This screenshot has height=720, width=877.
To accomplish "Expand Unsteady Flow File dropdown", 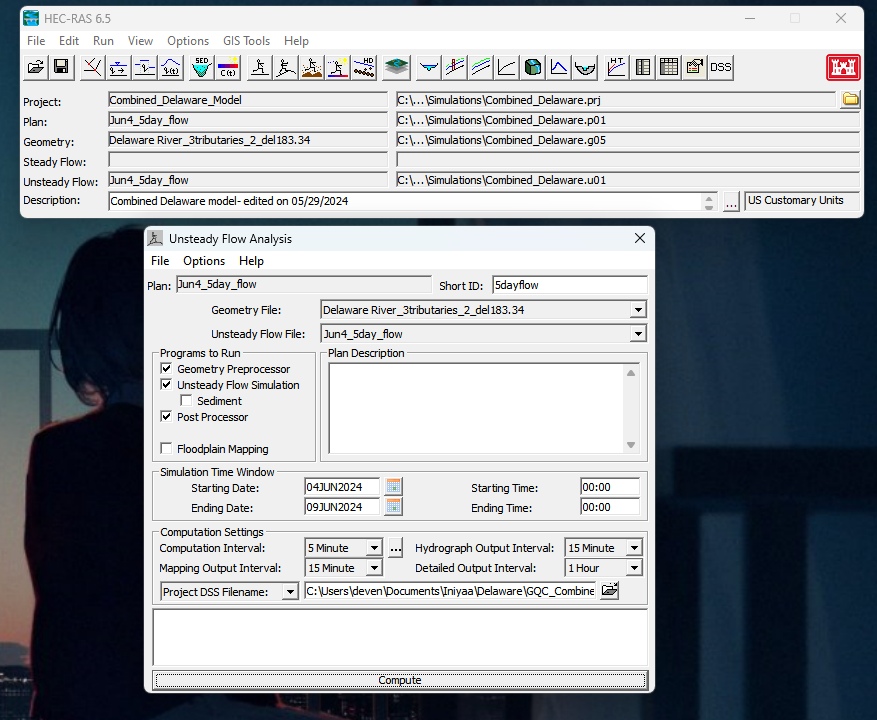I will pyautogui.click(x=638, y=334).
